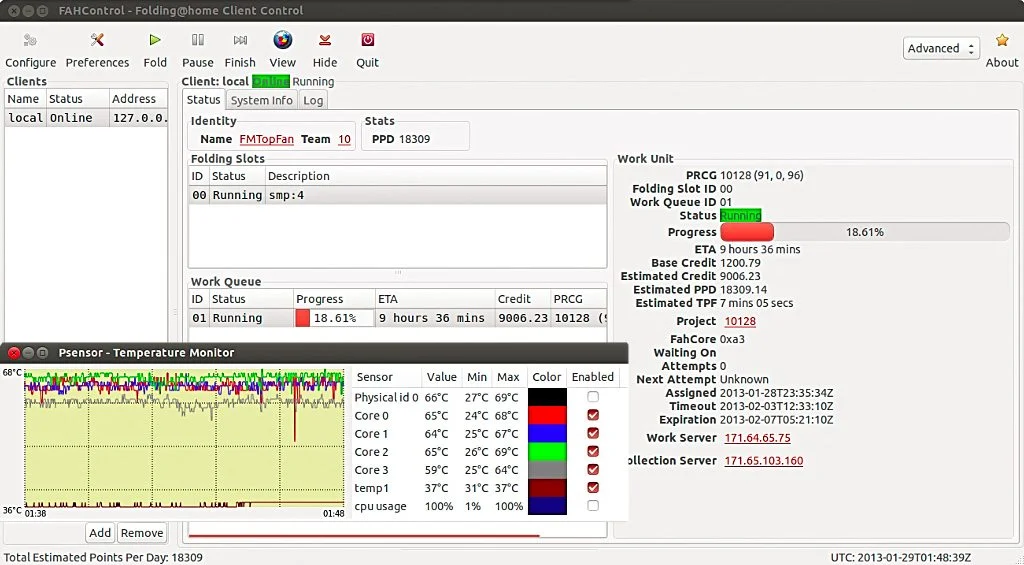Click the Work Unit 18.61% progress bar
The width and height of the screenshot is (1024, 565).
tap(865, 232)
